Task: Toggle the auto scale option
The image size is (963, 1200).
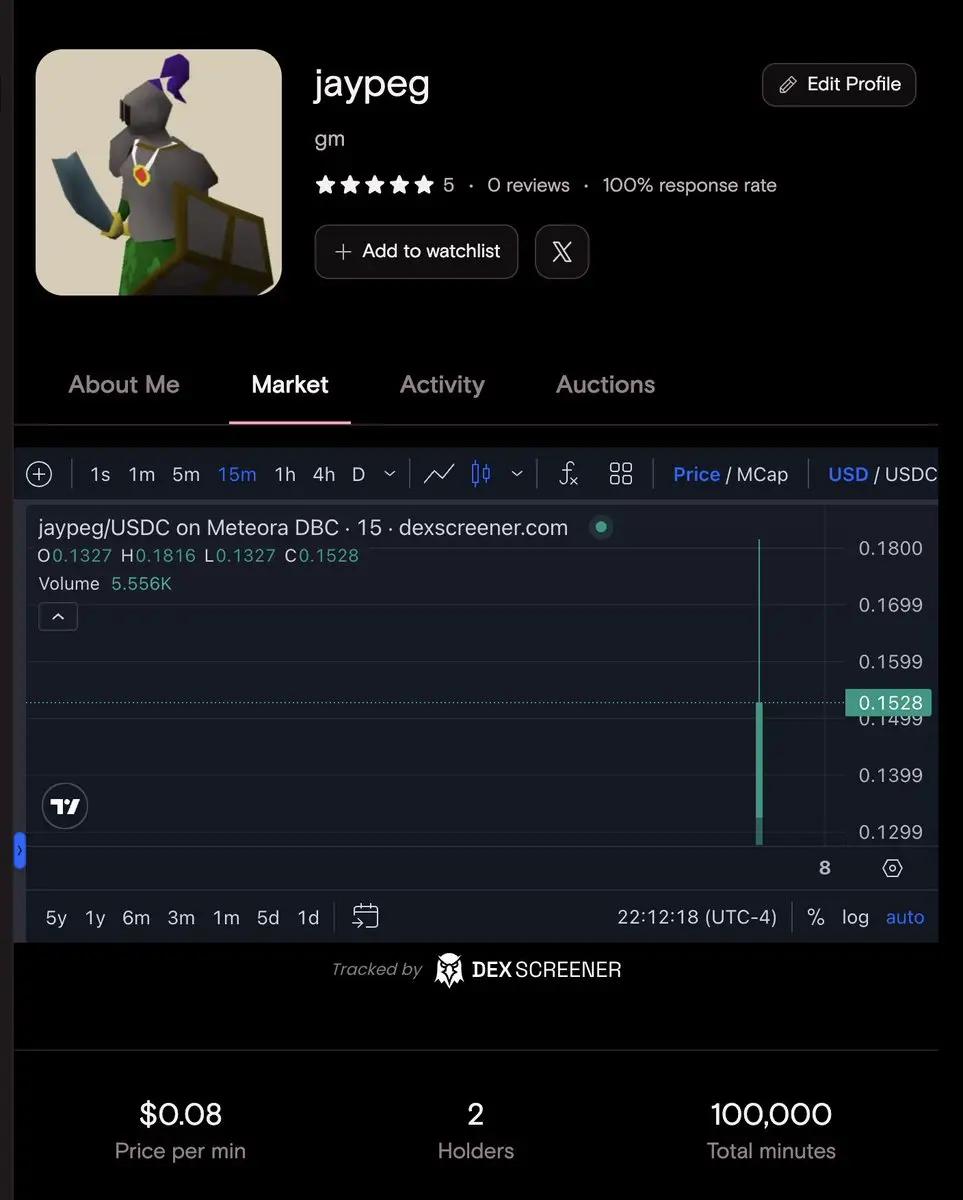Action: [x=905, y=918]
